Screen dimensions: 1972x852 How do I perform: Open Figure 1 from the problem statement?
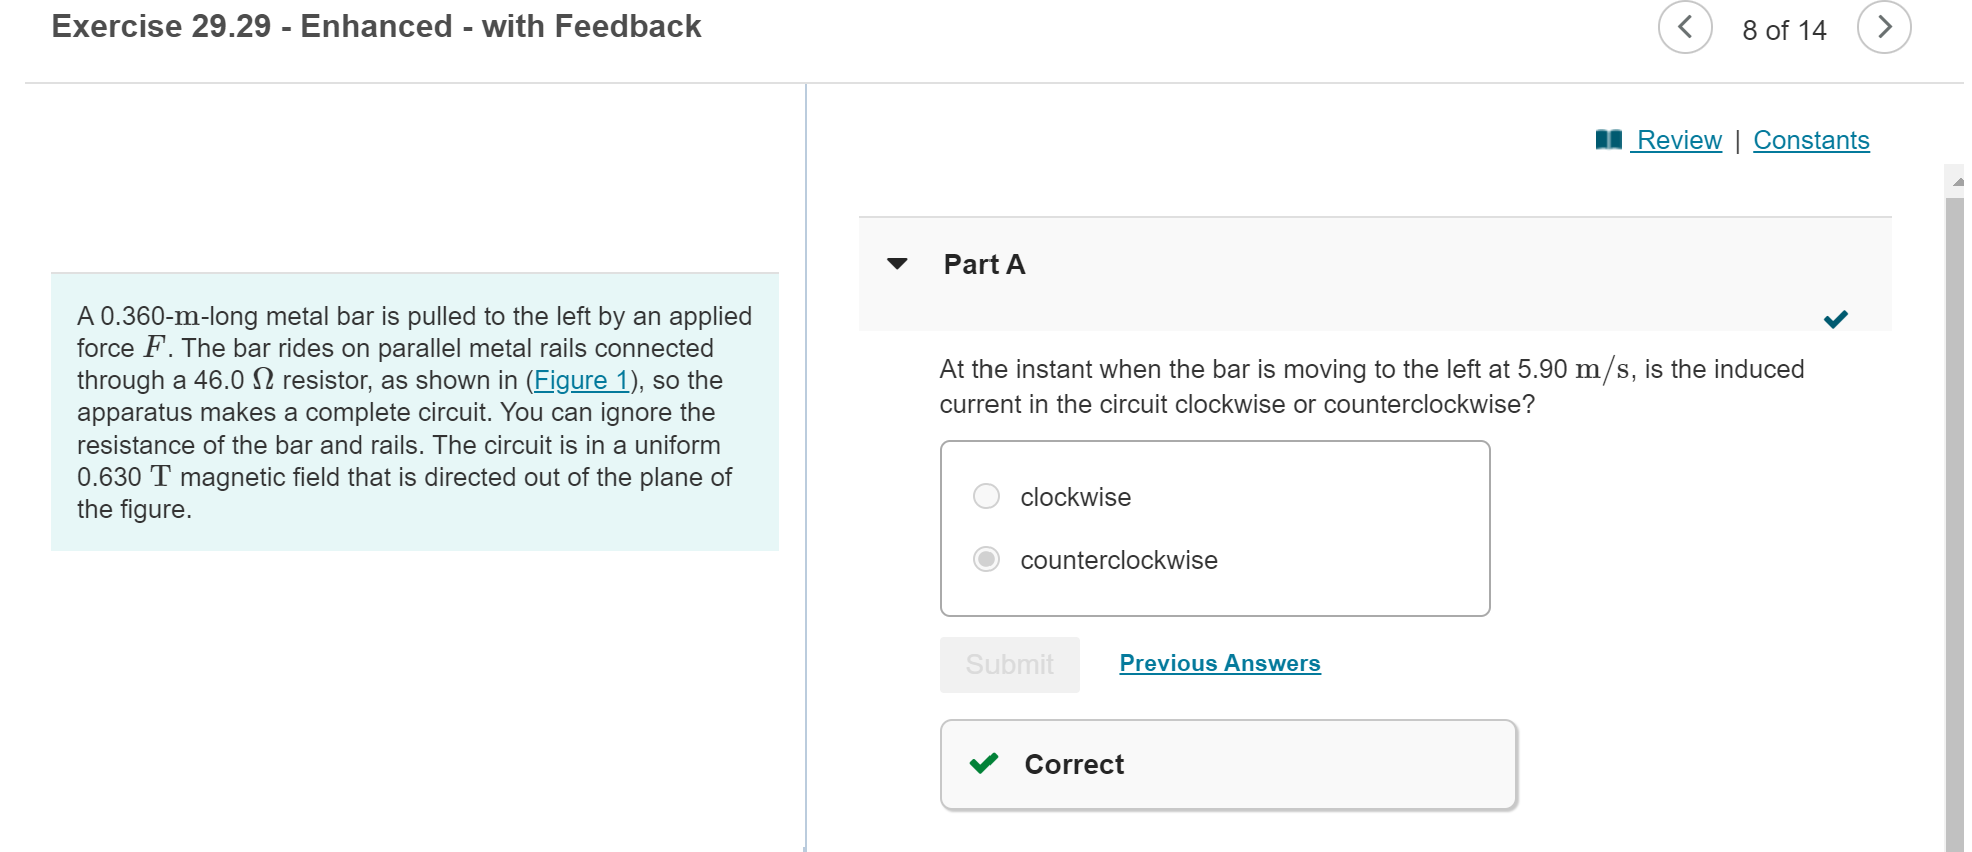coord(583,380)
